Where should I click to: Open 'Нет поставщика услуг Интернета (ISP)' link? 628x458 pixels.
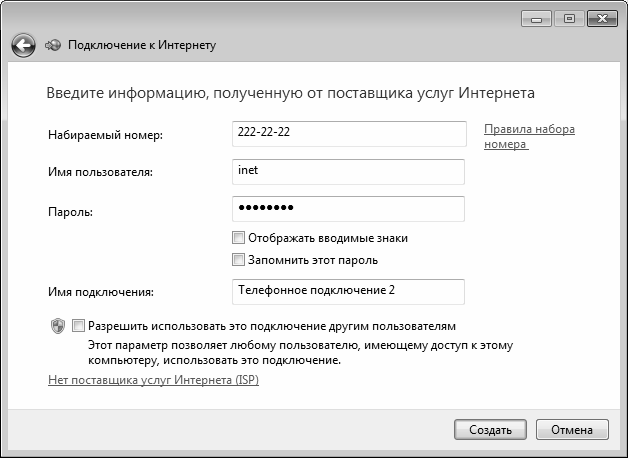click(x=153, y=380)
